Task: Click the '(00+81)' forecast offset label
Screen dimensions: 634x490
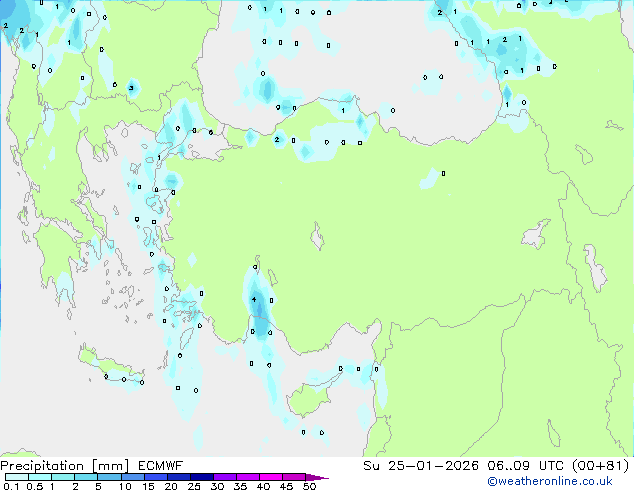Action: pyautogui.click(x=601, y=466)
